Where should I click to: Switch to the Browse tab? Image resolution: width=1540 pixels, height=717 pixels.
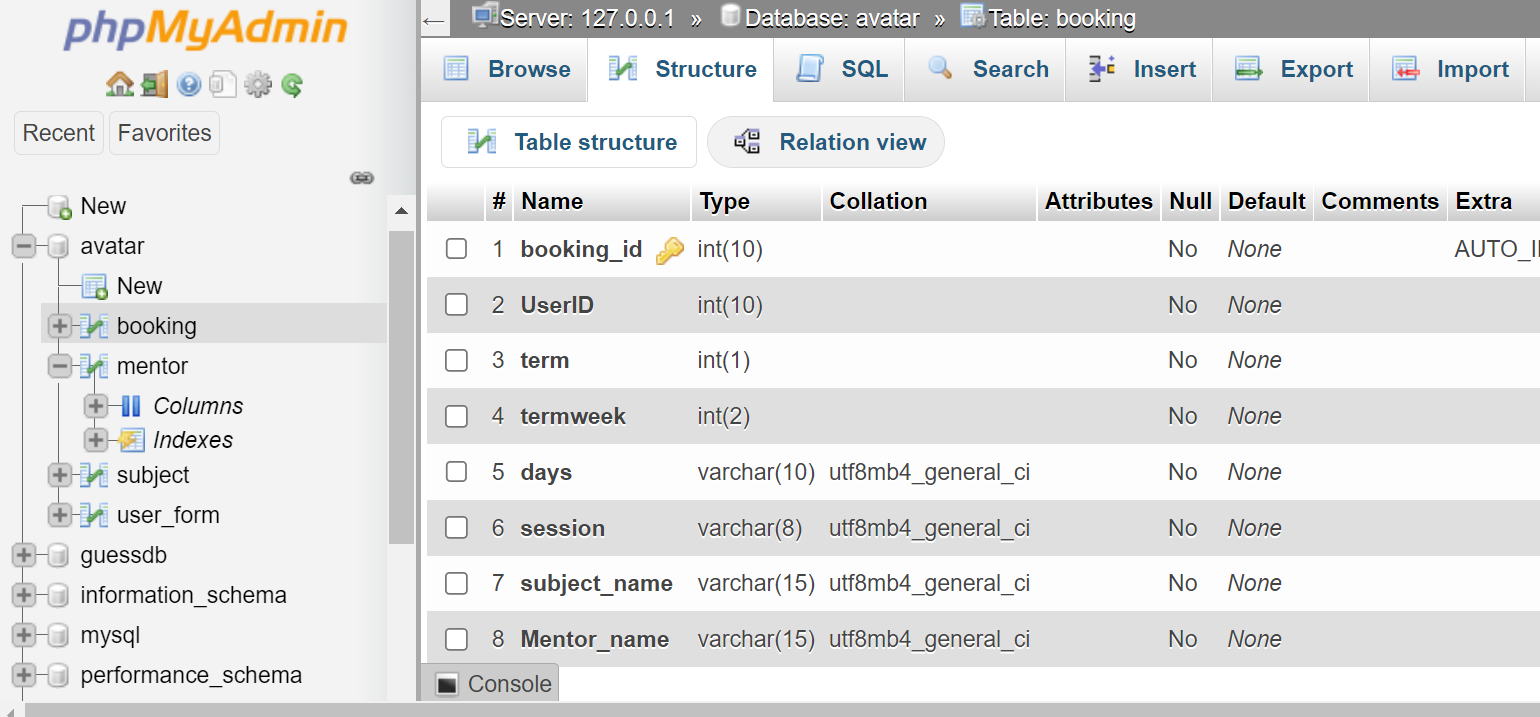[x=506, y=69]
